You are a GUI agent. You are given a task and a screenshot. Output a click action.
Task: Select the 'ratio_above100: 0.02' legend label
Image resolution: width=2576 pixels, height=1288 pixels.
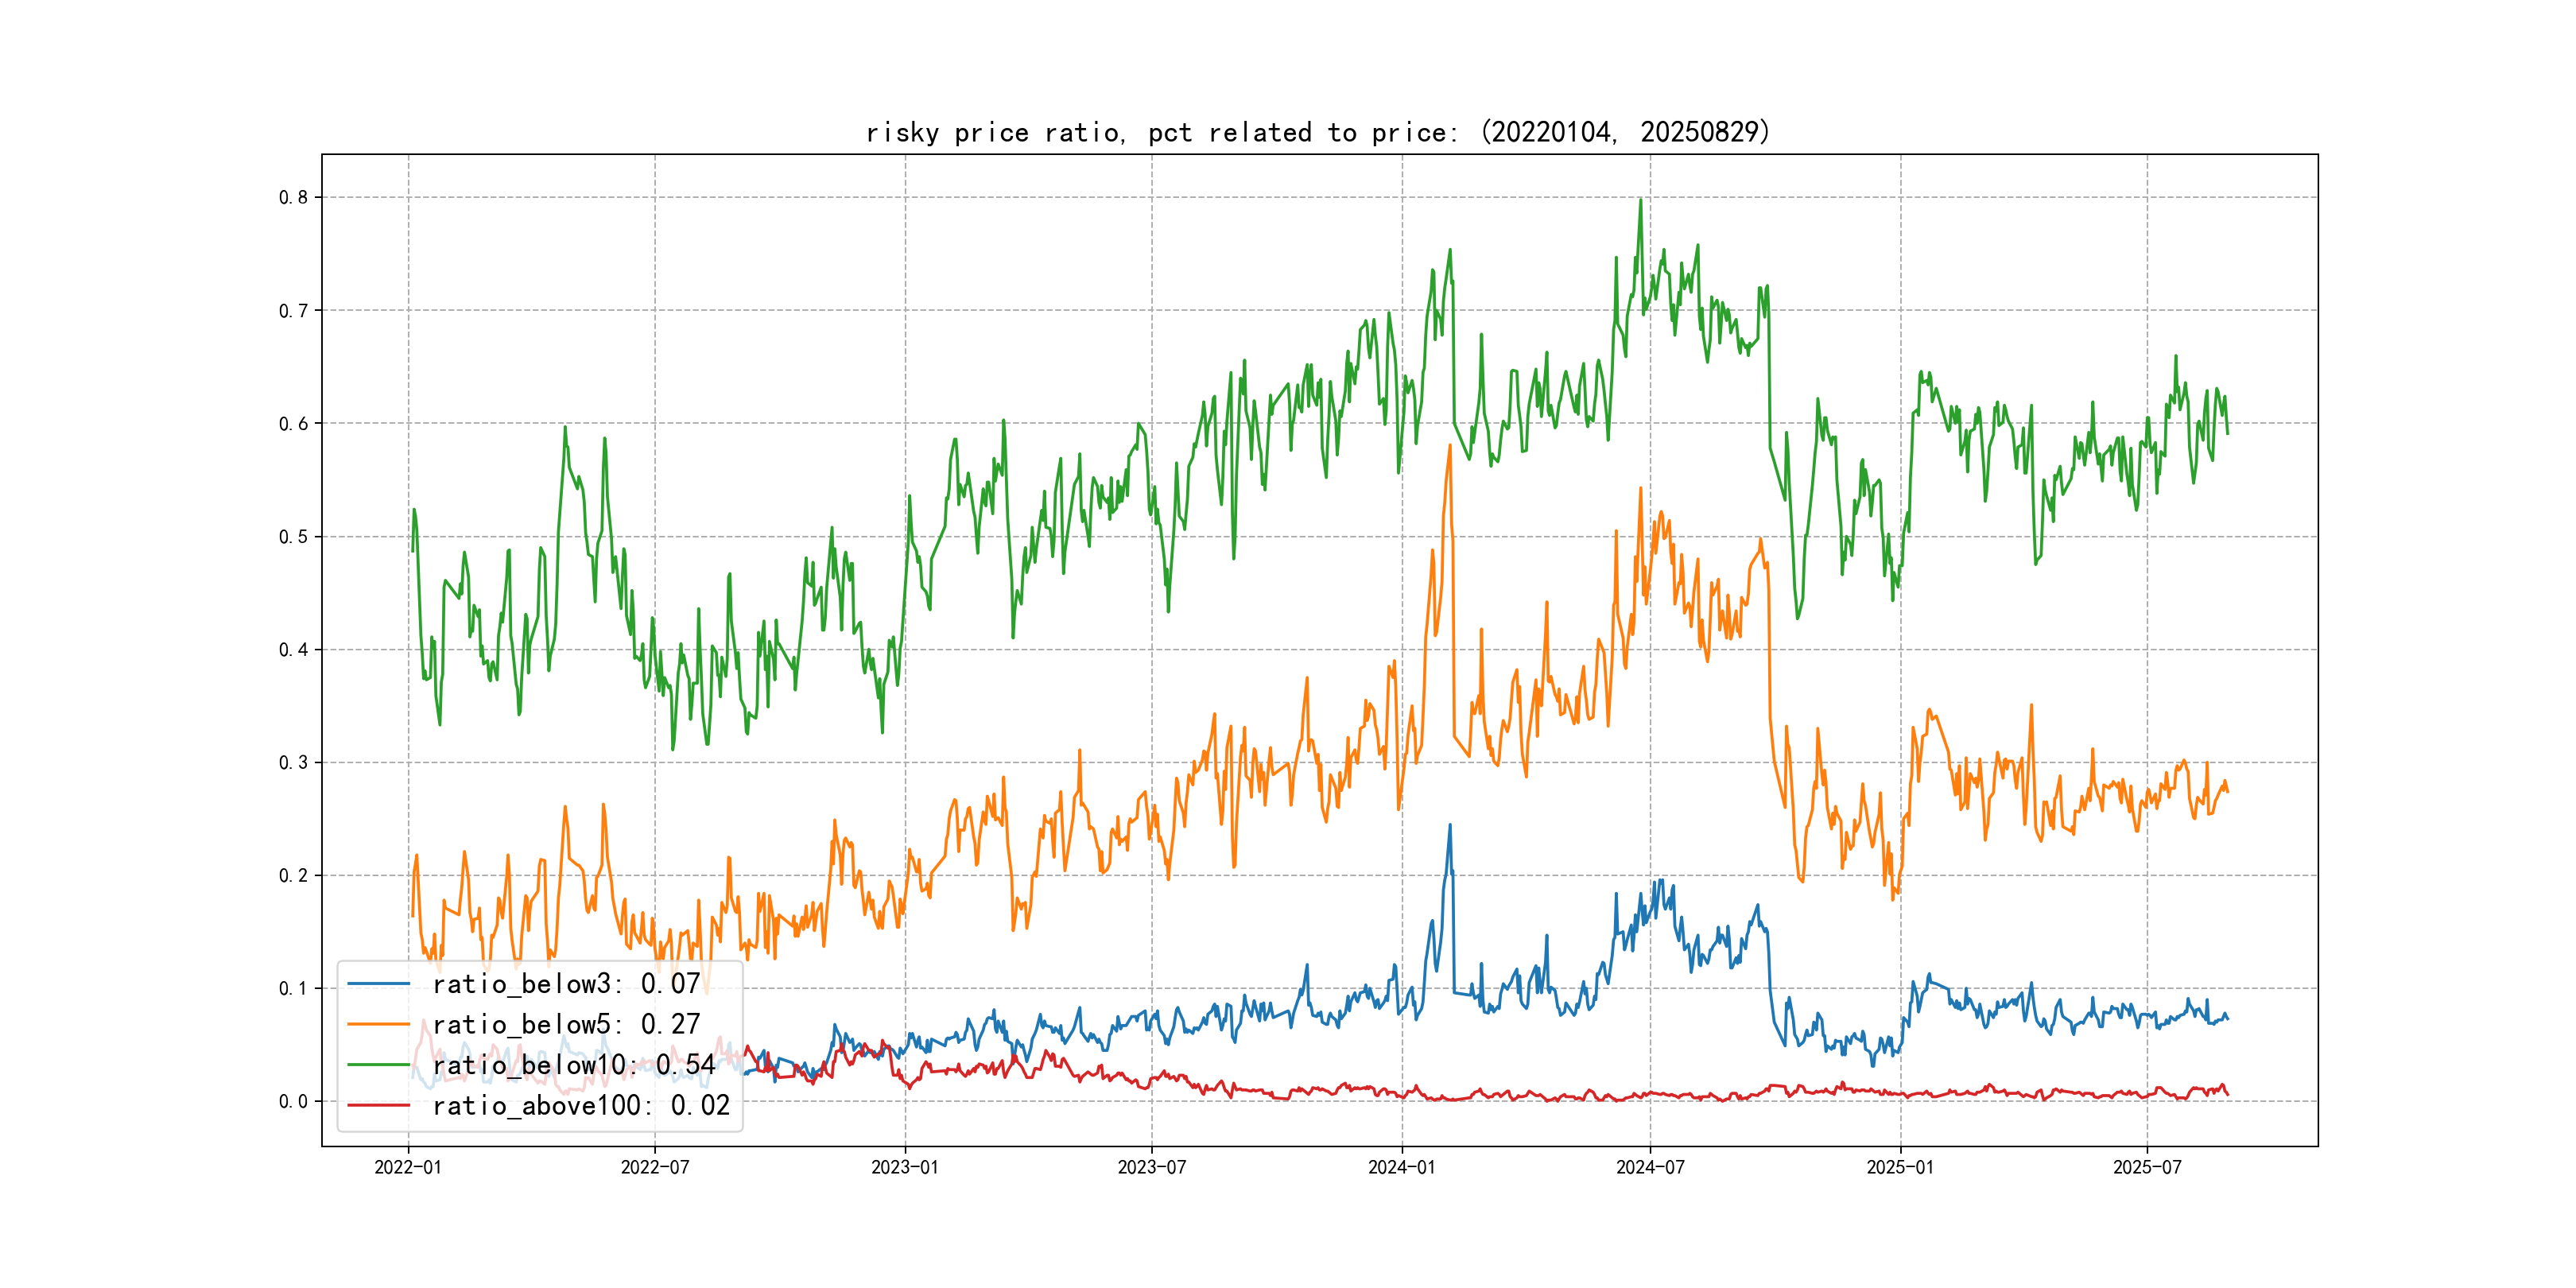[x=581, y=1105]
